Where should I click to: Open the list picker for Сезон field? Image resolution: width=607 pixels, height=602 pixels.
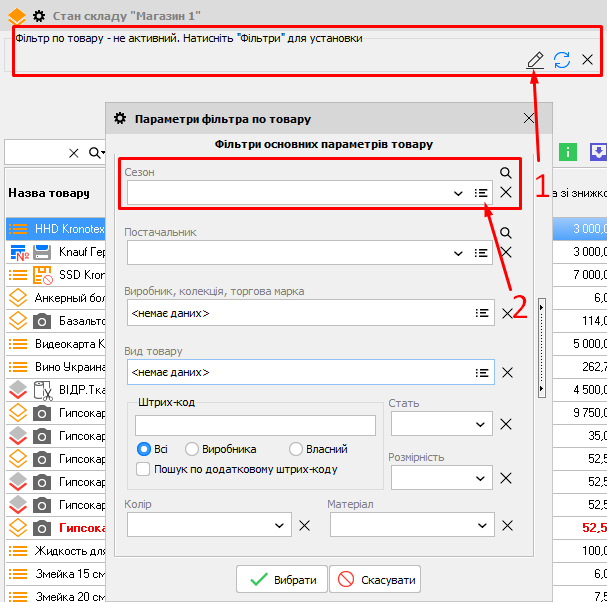click(482, 193)
